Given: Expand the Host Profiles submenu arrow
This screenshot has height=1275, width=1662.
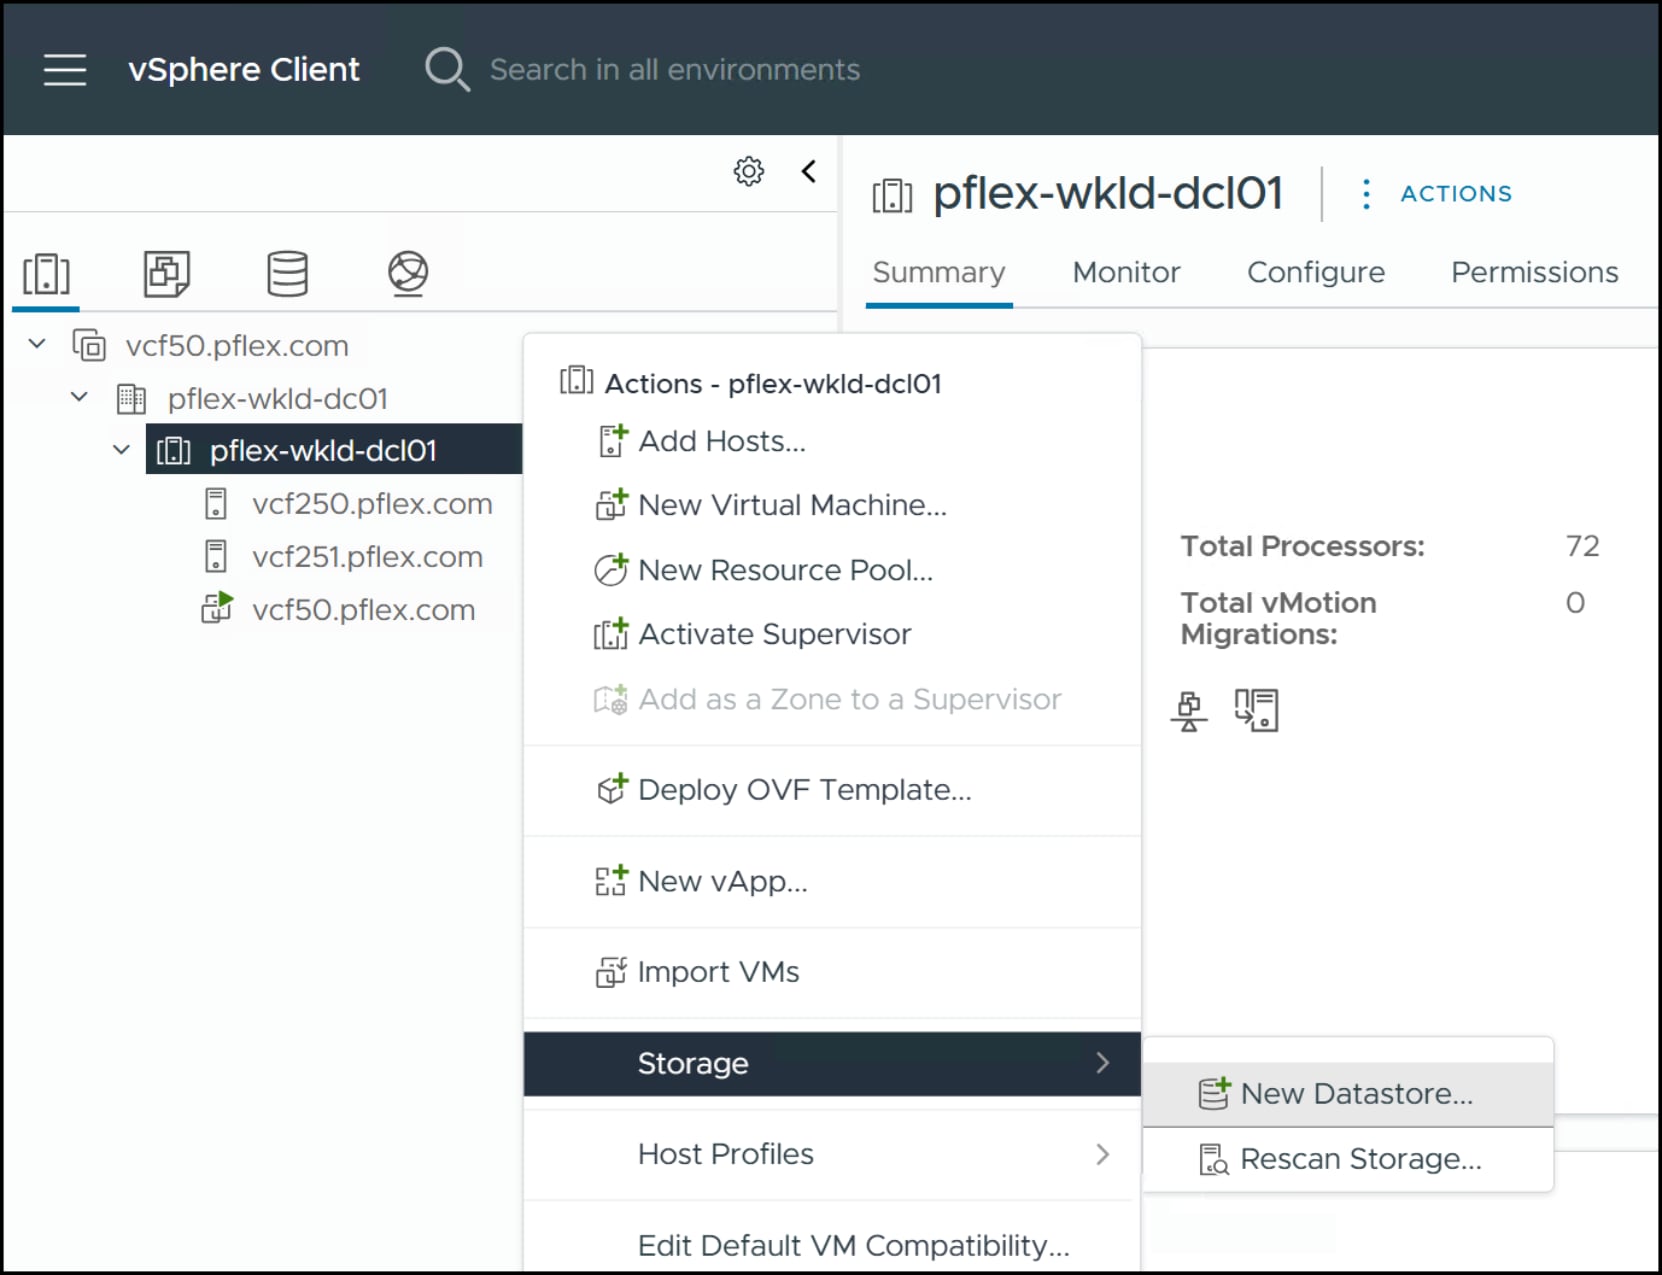Looking at the screenshot, I should pyautogui.click(x=1102, y=1154).
